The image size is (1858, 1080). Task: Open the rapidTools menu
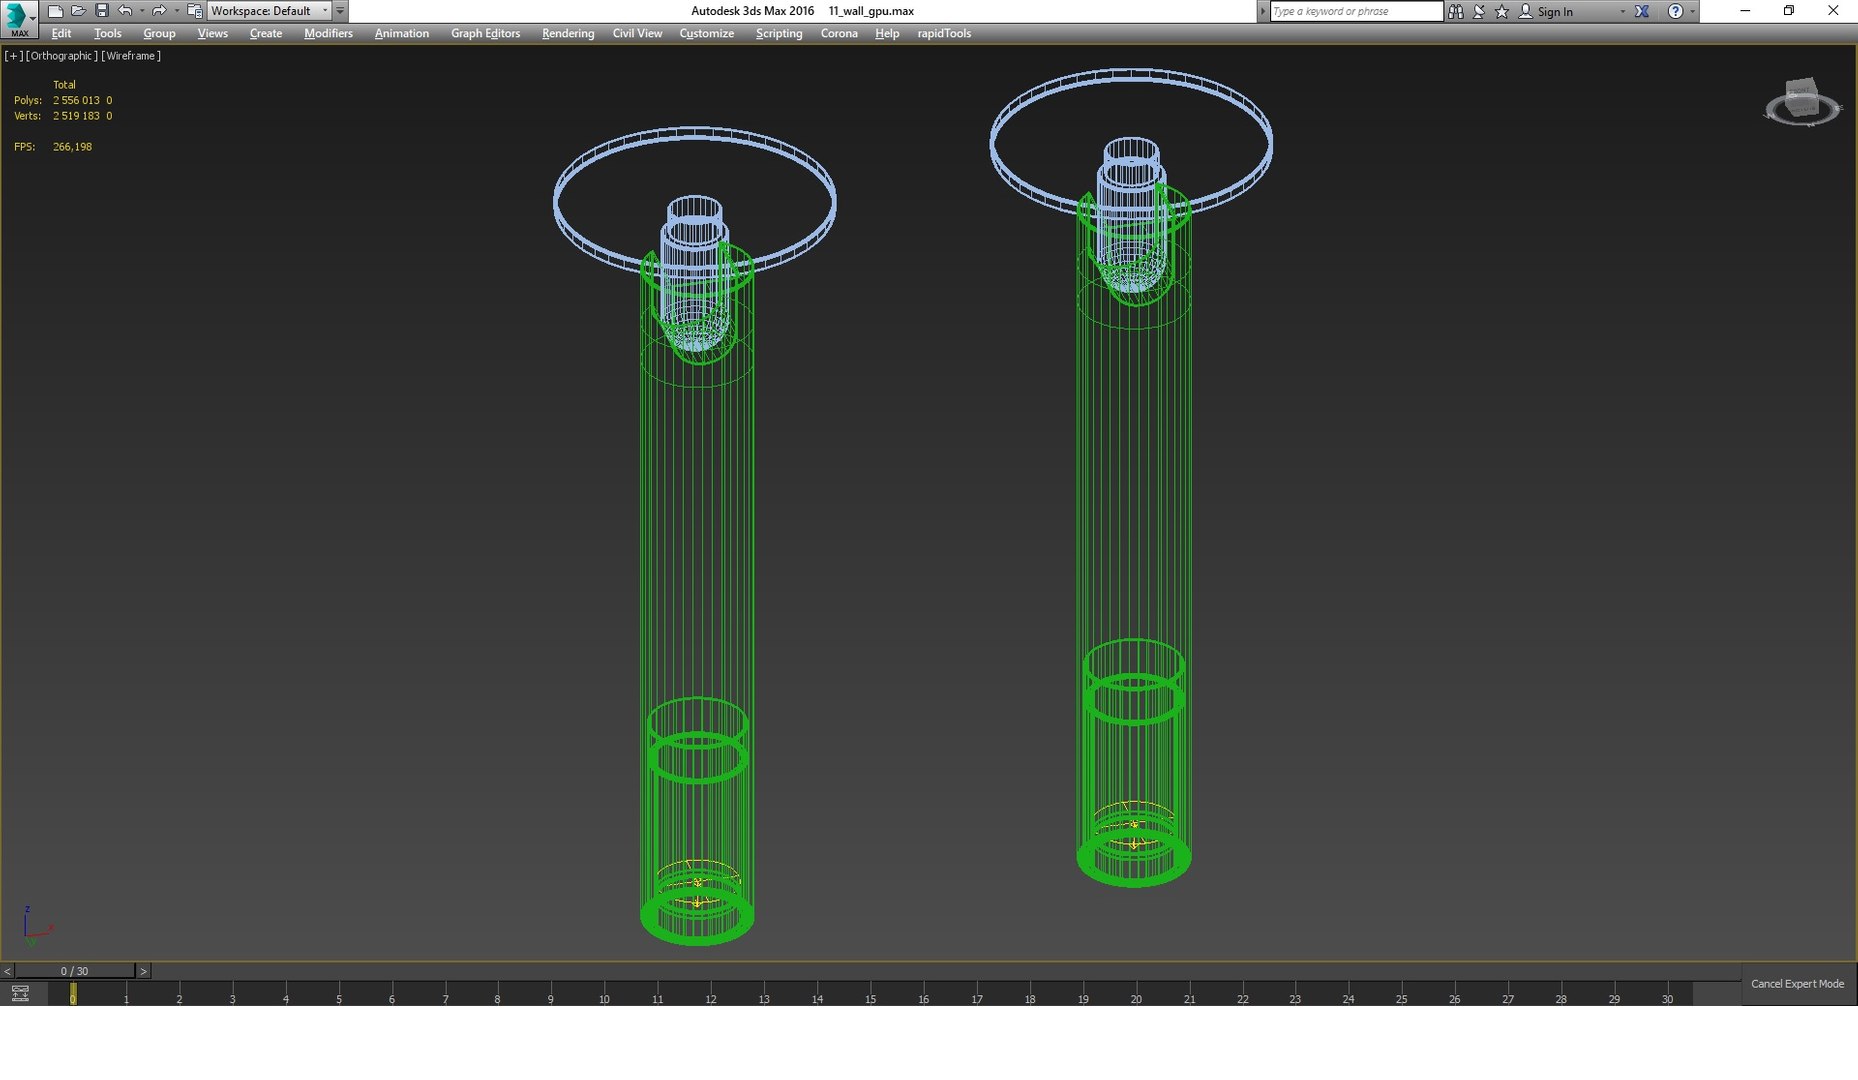click(x=944, y=33)
